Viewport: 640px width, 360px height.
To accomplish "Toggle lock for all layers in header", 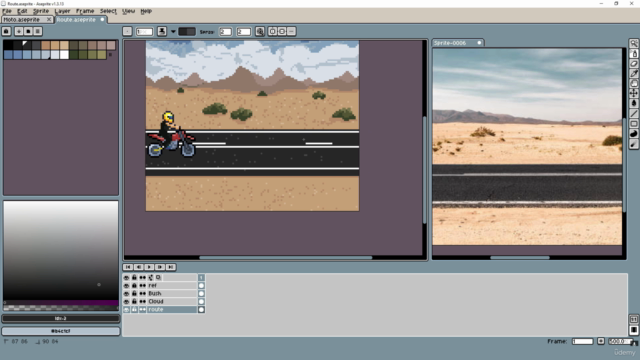I will point(134,278).
